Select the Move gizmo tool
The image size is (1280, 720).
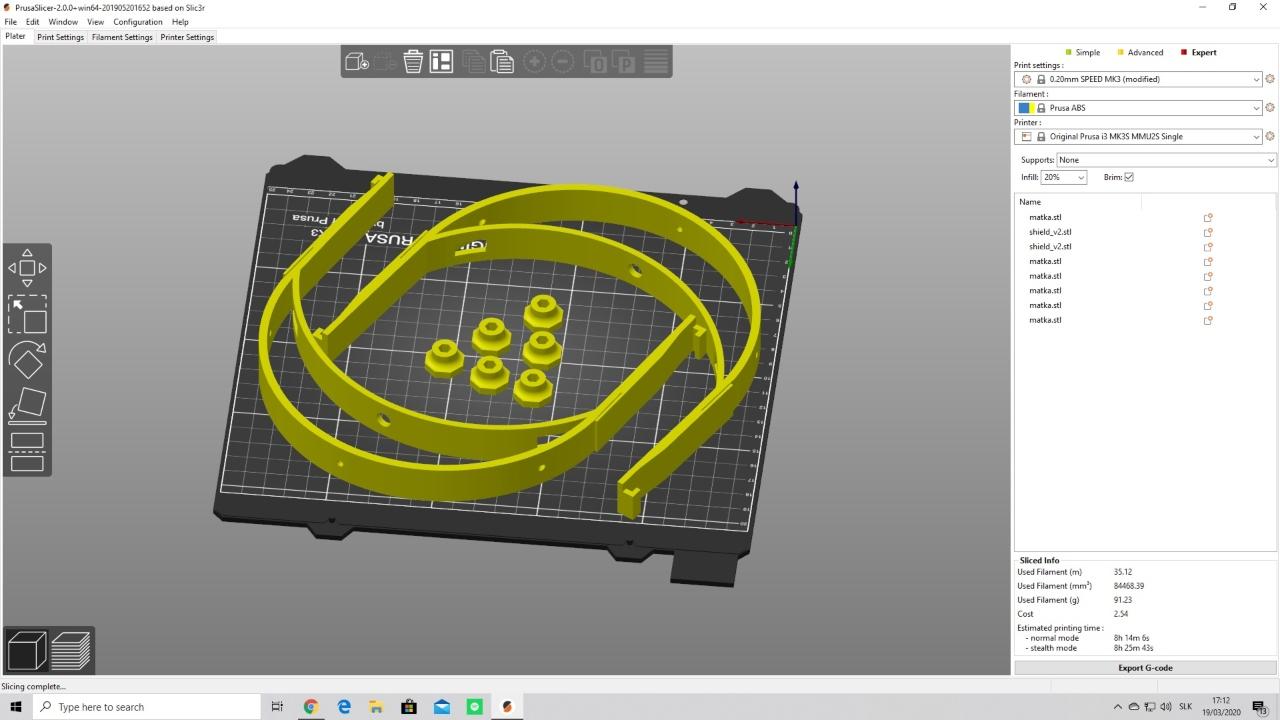point(27,268)
